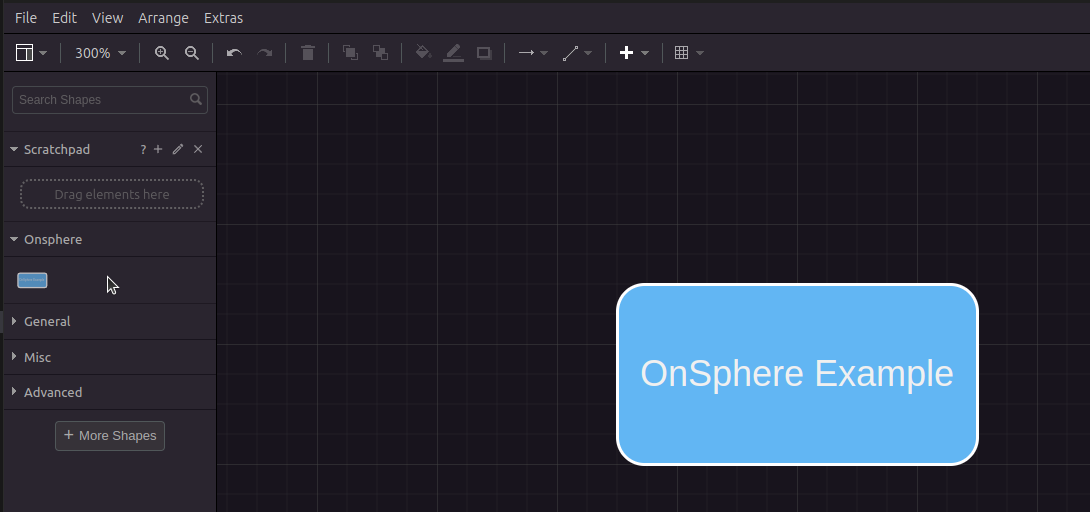Click the Scratchpad help question mark

[143, 149]
